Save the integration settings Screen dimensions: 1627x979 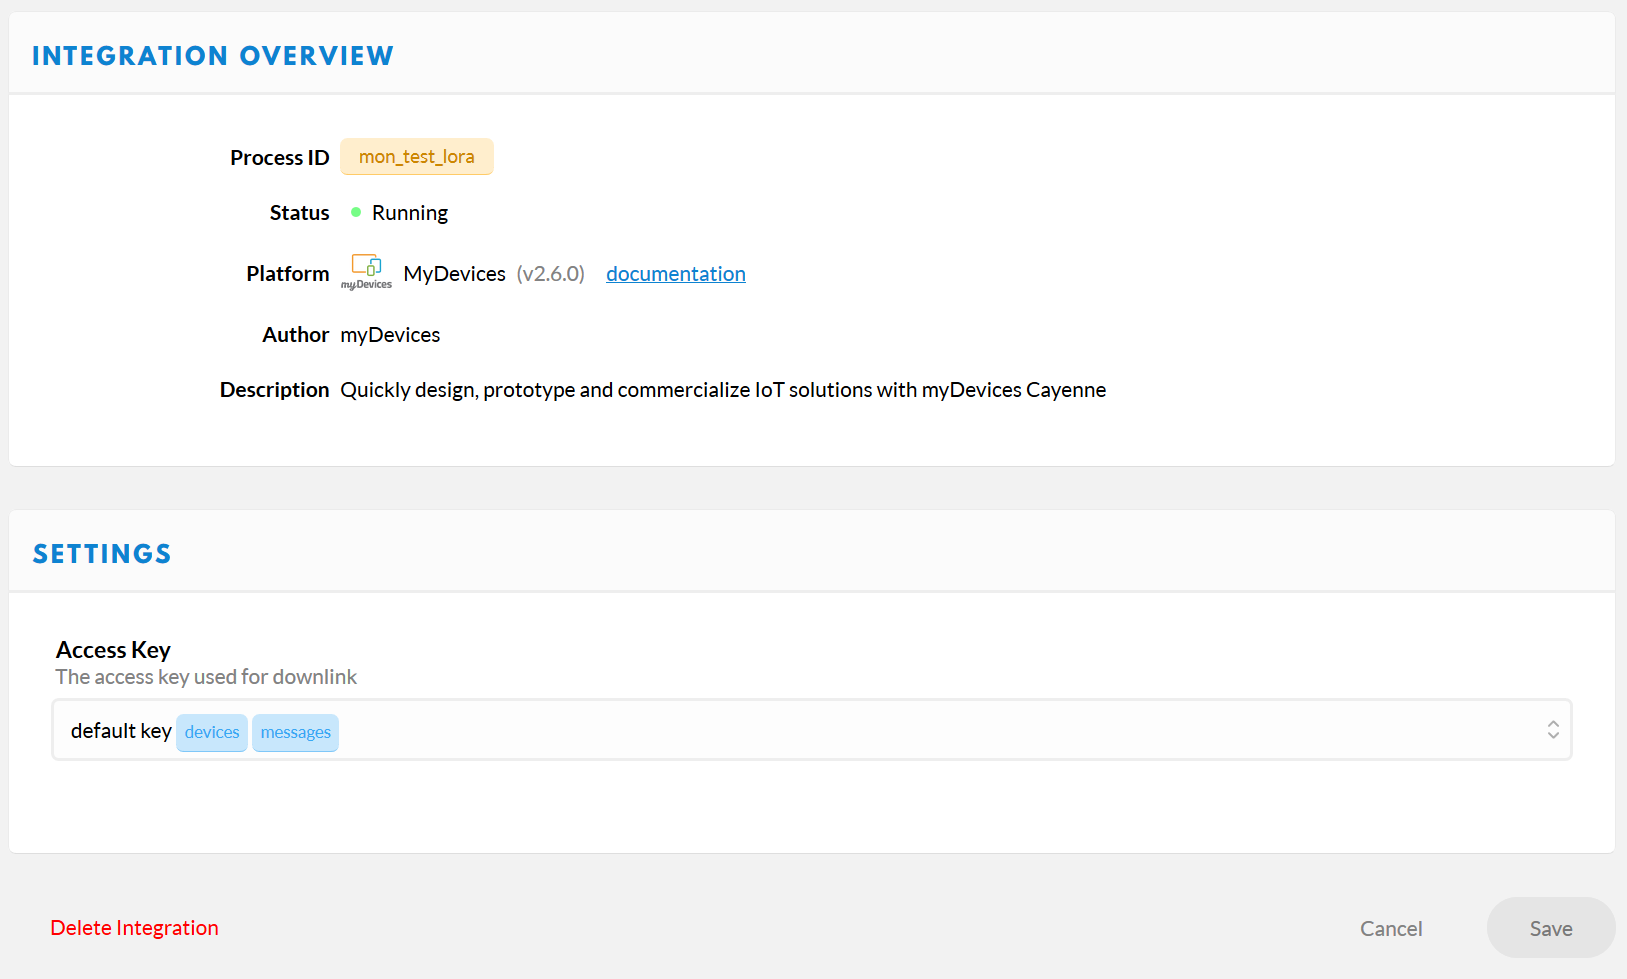click(1551, 928)
